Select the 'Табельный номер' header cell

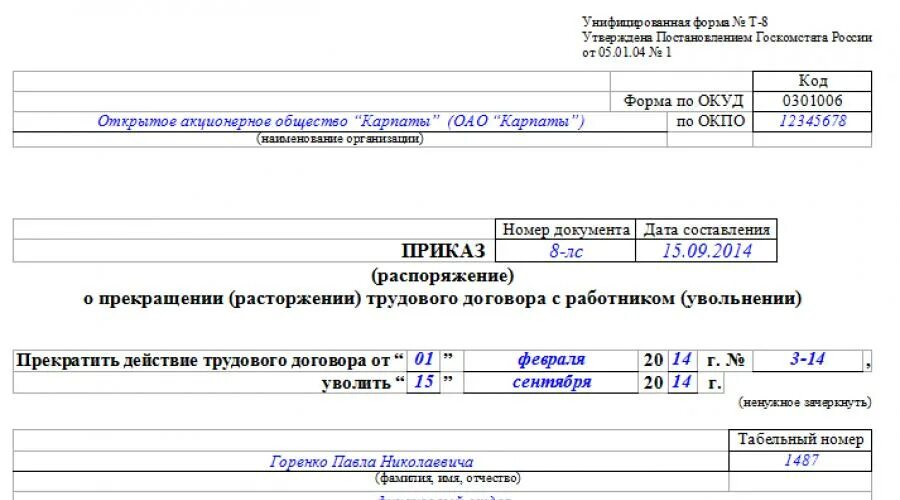click(x=800, y=440)
